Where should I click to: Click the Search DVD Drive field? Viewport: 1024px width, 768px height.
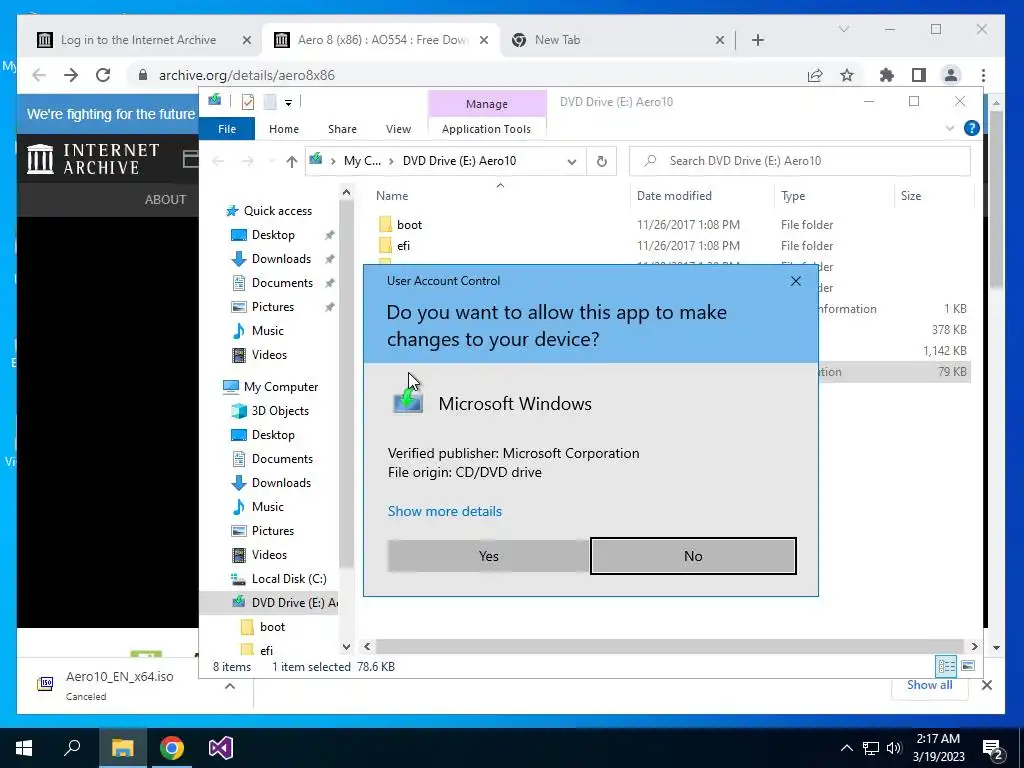799,161
